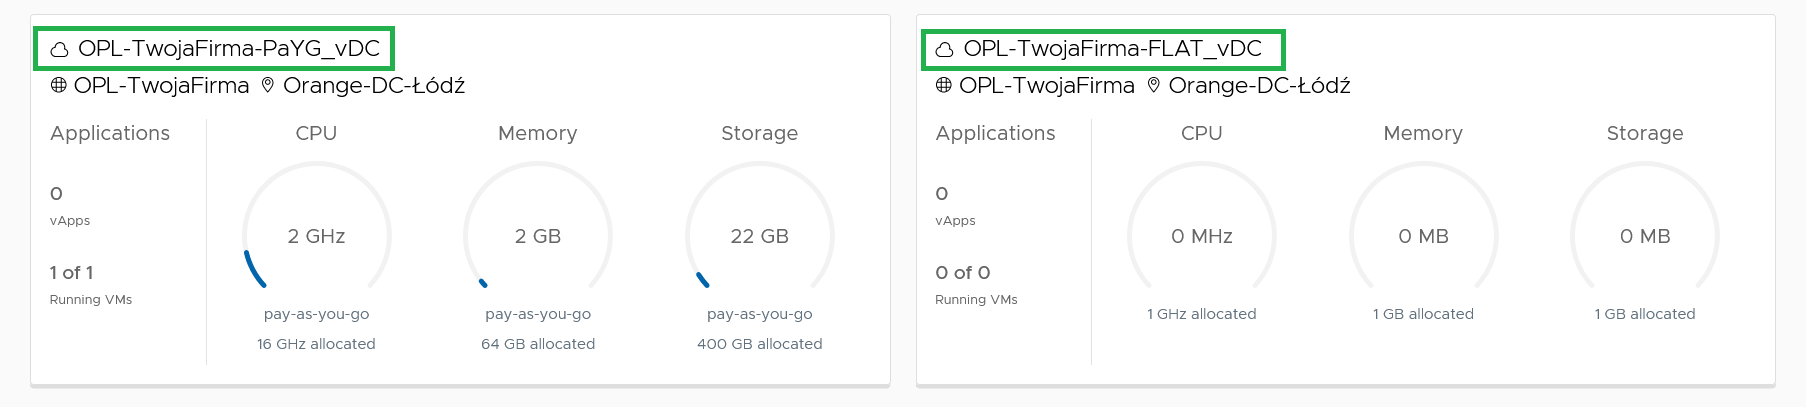Click location pin icon in PaYG card
Image resolution: width=1806 pixels, height=407 pixels.
click(x=267, y=86)
